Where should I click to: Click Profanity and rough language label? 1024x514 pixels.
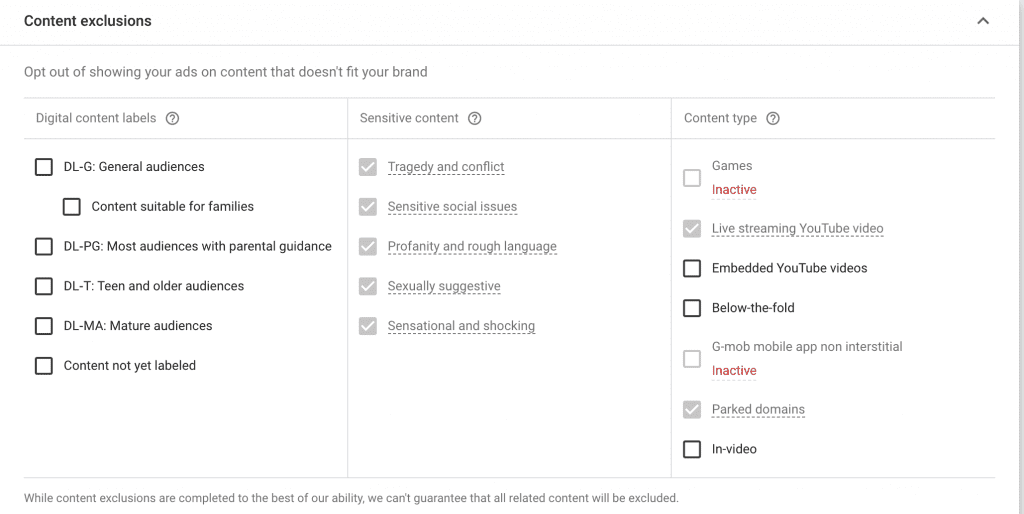pos(472,247)
